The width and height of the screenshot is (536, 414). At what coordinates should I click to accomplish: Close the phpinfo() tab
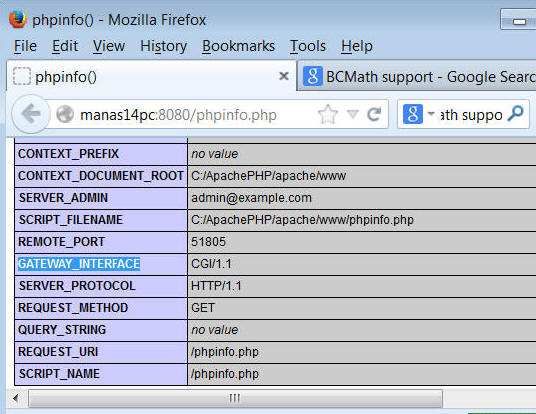(x=284, y=76)
